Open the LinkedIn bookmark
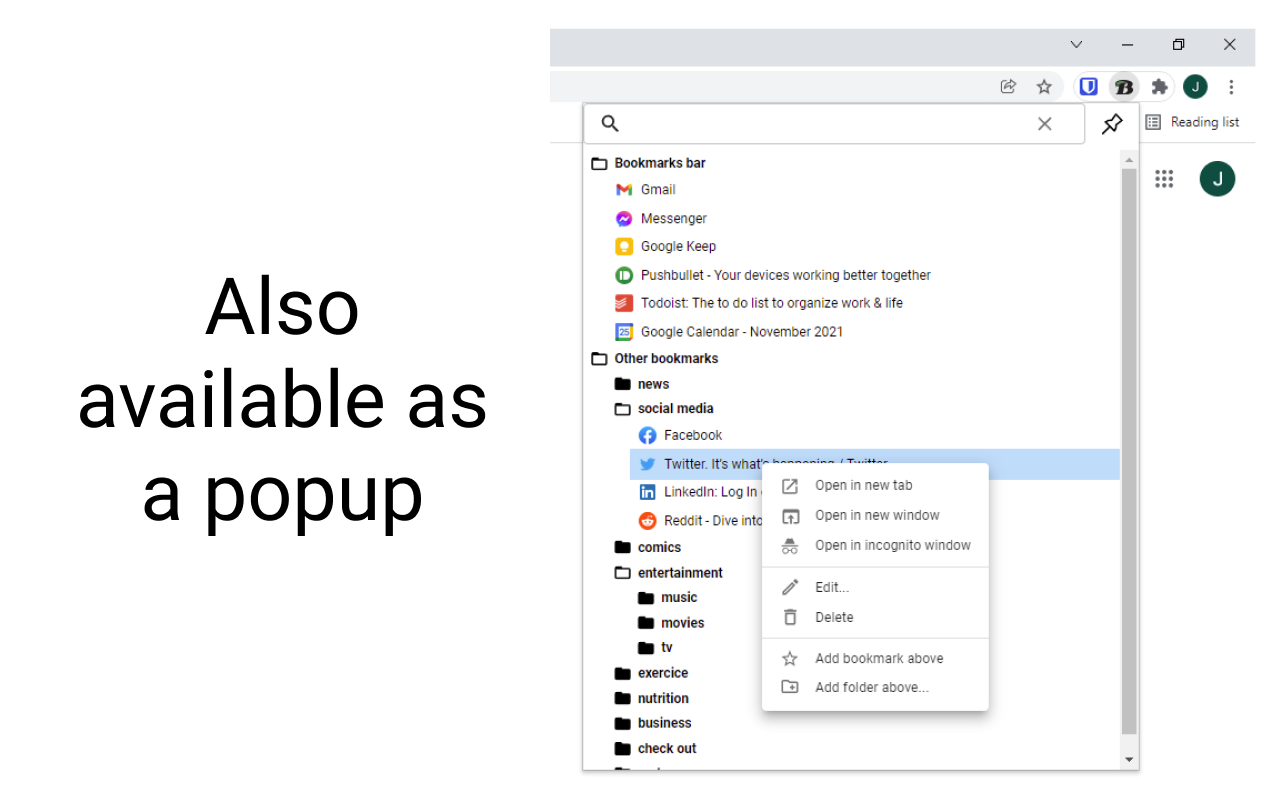The width and height of the screenshot is (1280, 800). [x=698, y=492]
